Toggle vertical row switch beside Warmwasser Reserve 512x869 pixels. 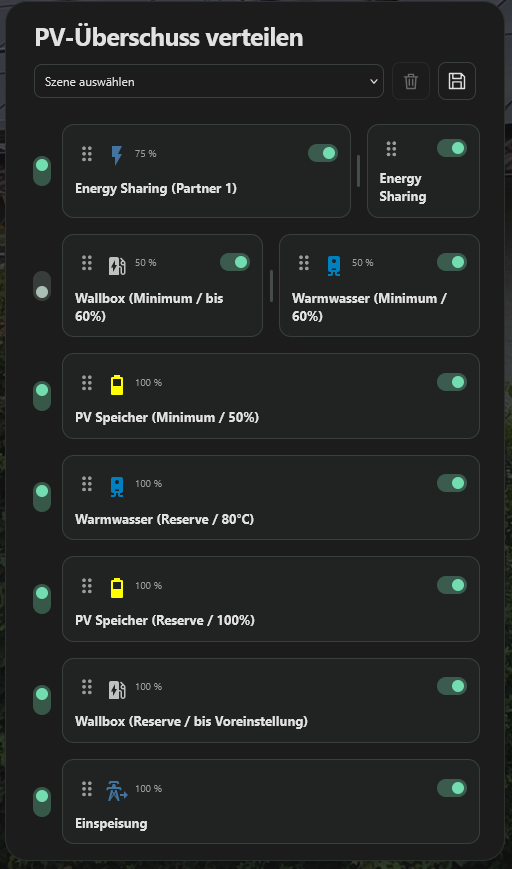pos(42,497)
